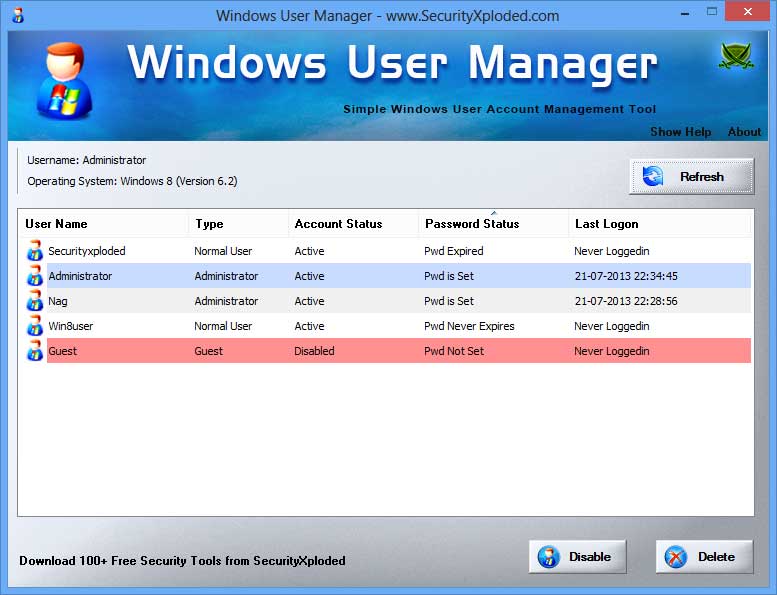Viewport: 777px width, 595px height.
Task: Select the red highlighted Guest row
Action: 398,351
